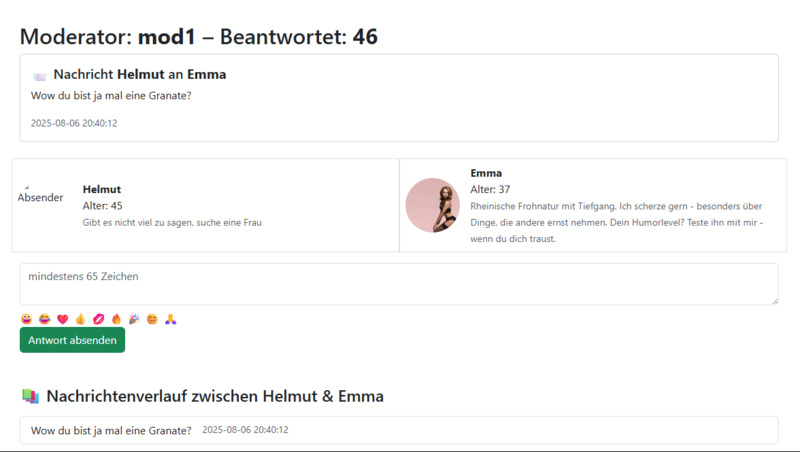Click resize handle of reply textarea
This screenshot has width=800, height=452.
click(774, 301)
